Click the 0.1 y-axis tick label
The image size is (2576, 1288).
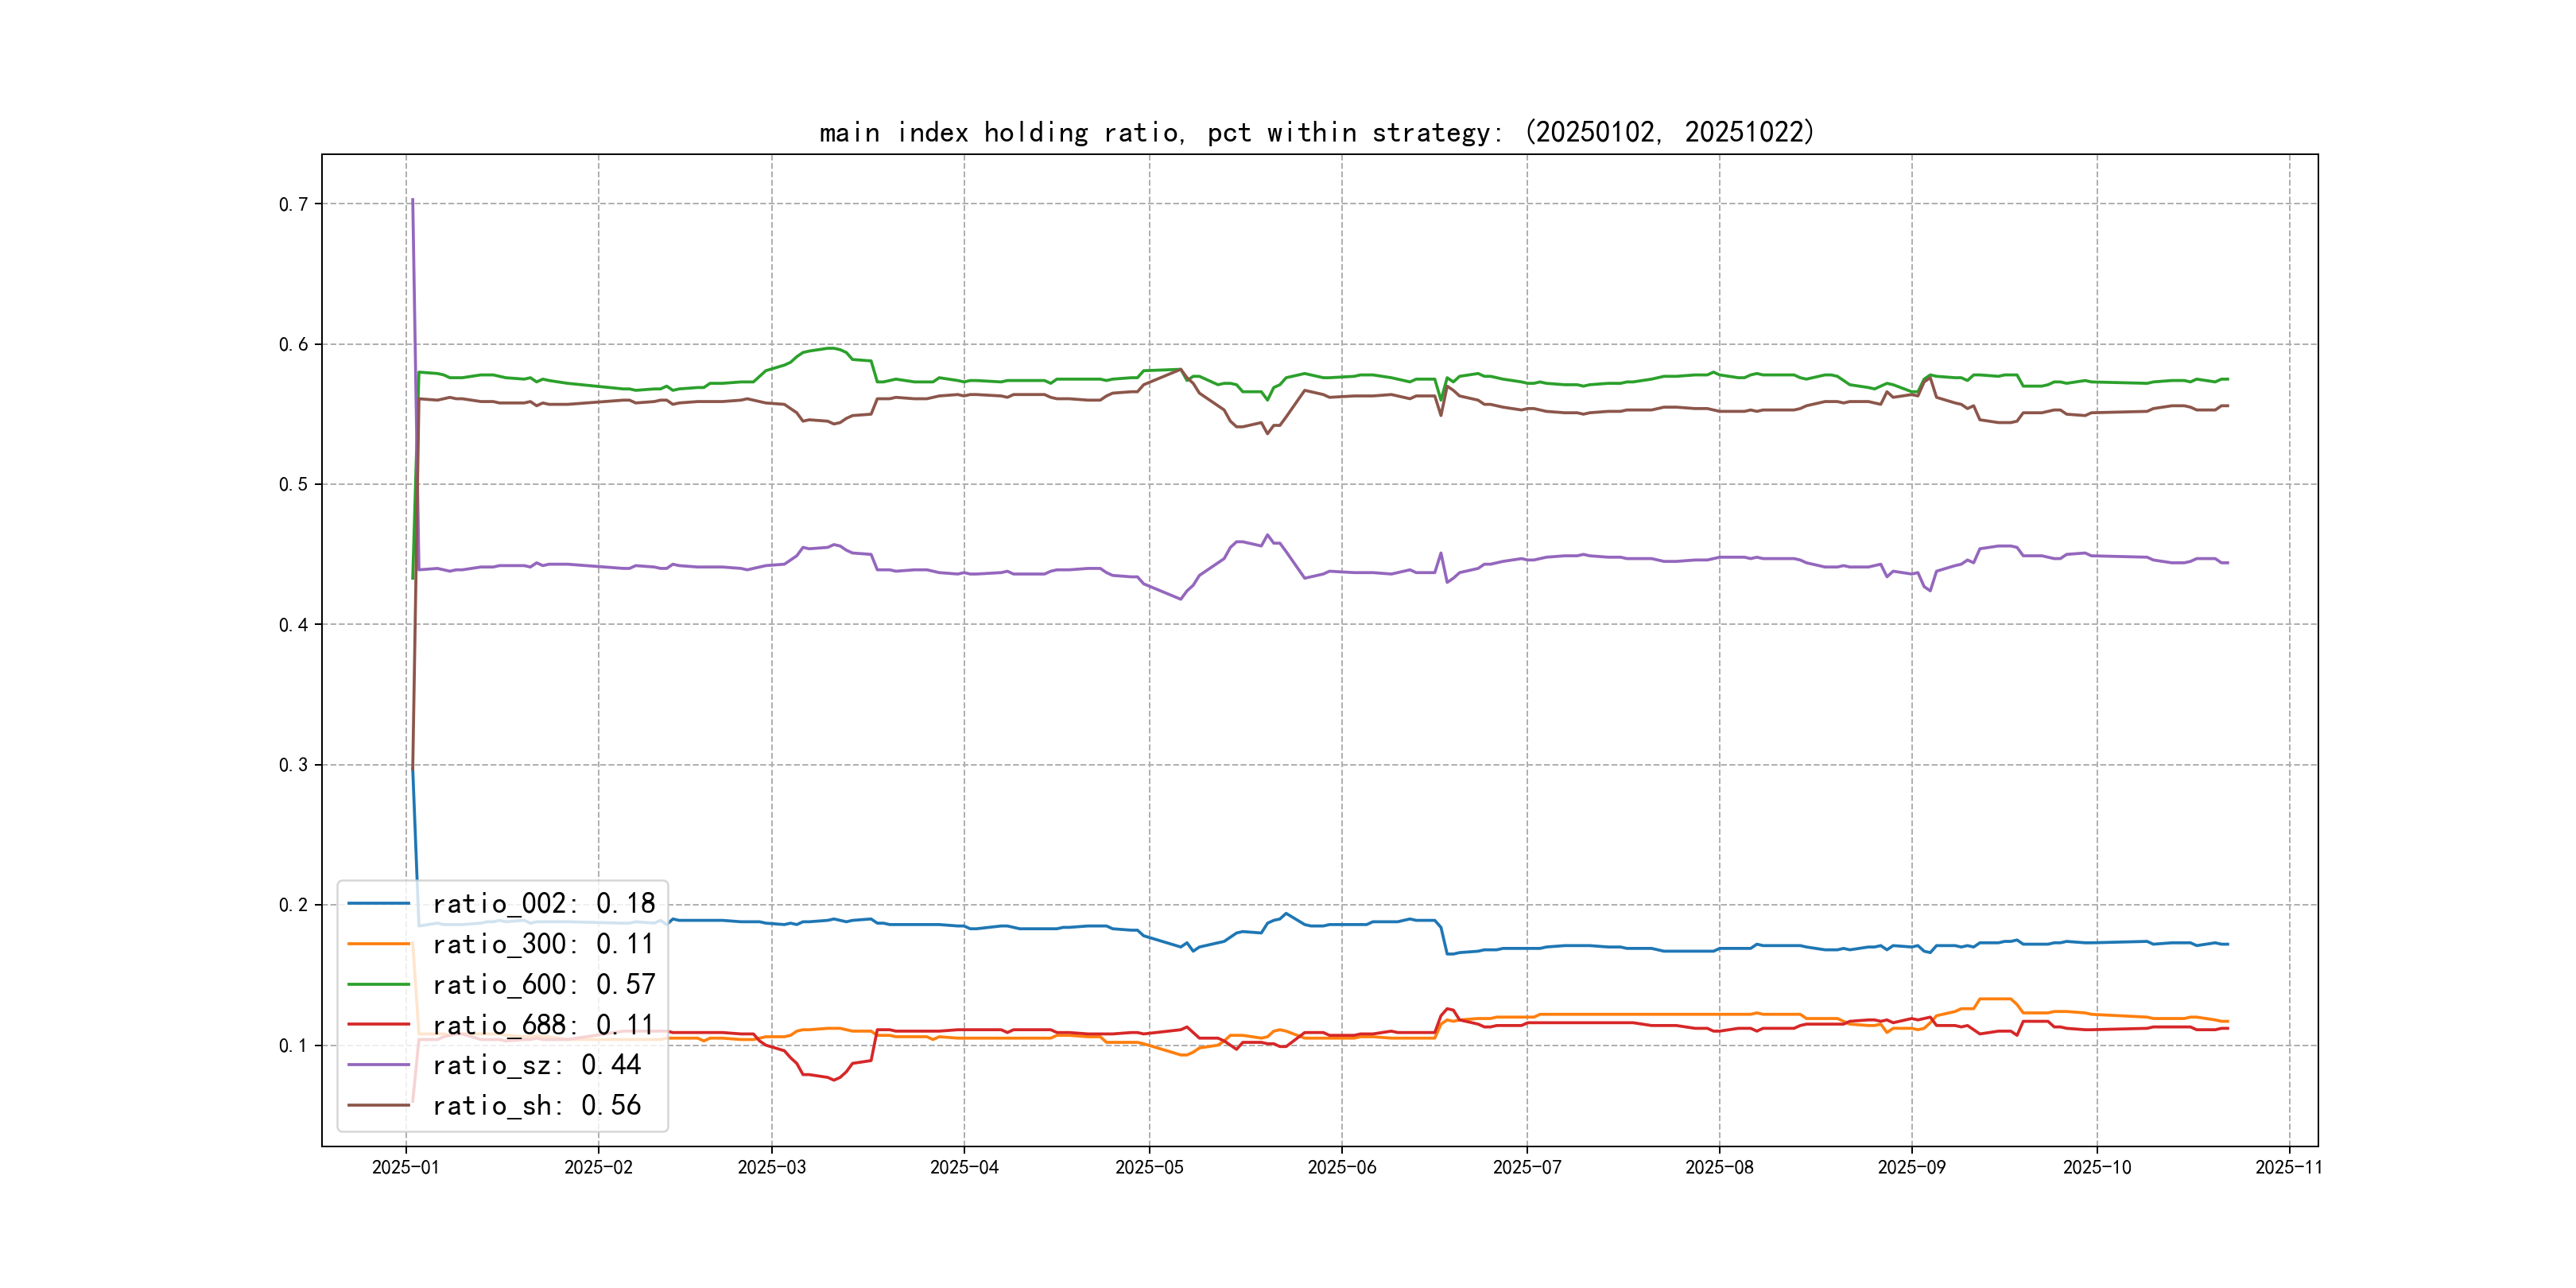293,1046
